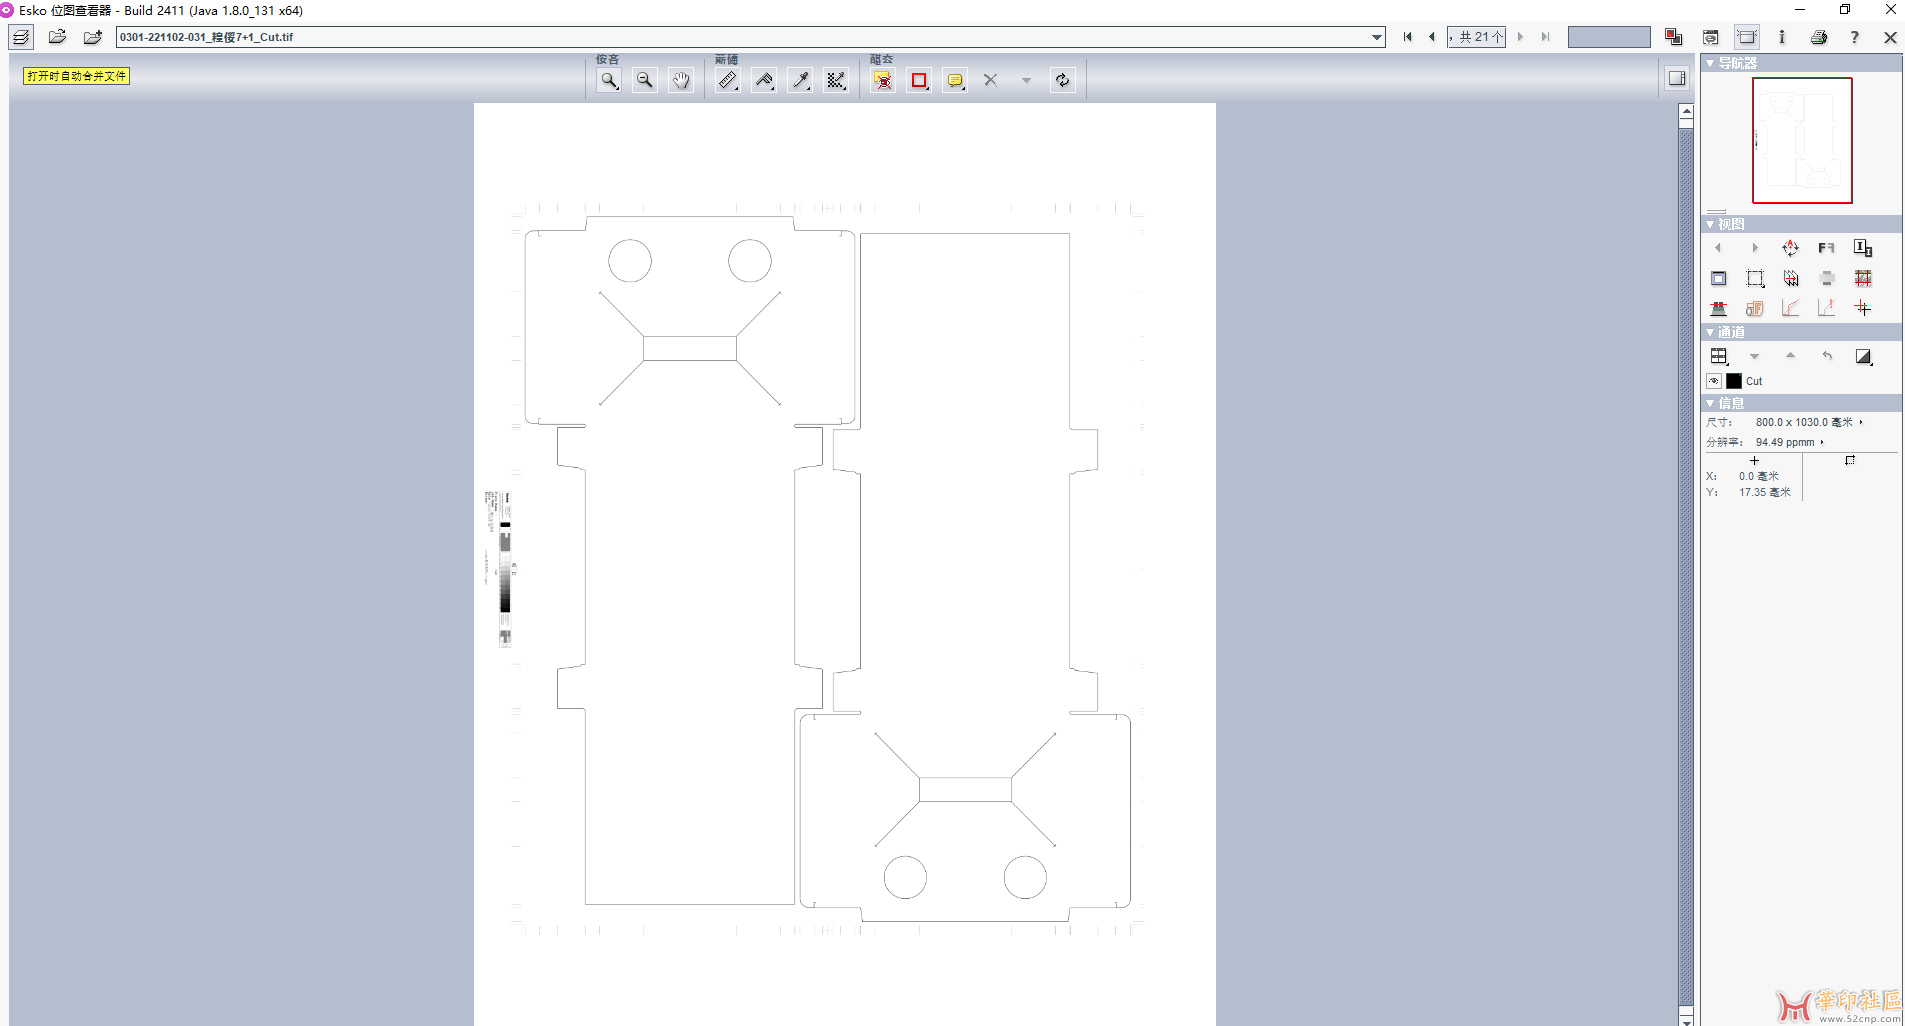The image size is (1905, 1026).
Task: Click the navigator page thumbnail preview
Action: point(1802,140)
